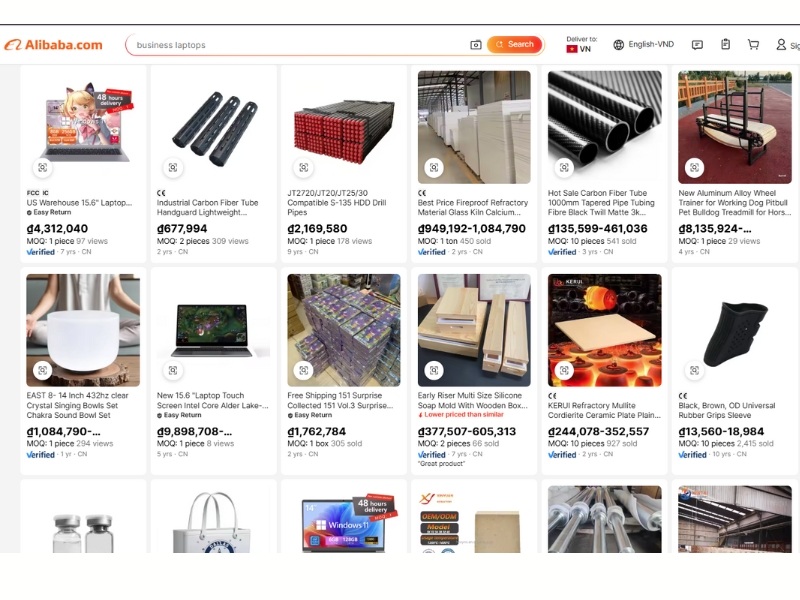Click the orange Search button
The height and width of the screenshot is (600, 800).
515,44
